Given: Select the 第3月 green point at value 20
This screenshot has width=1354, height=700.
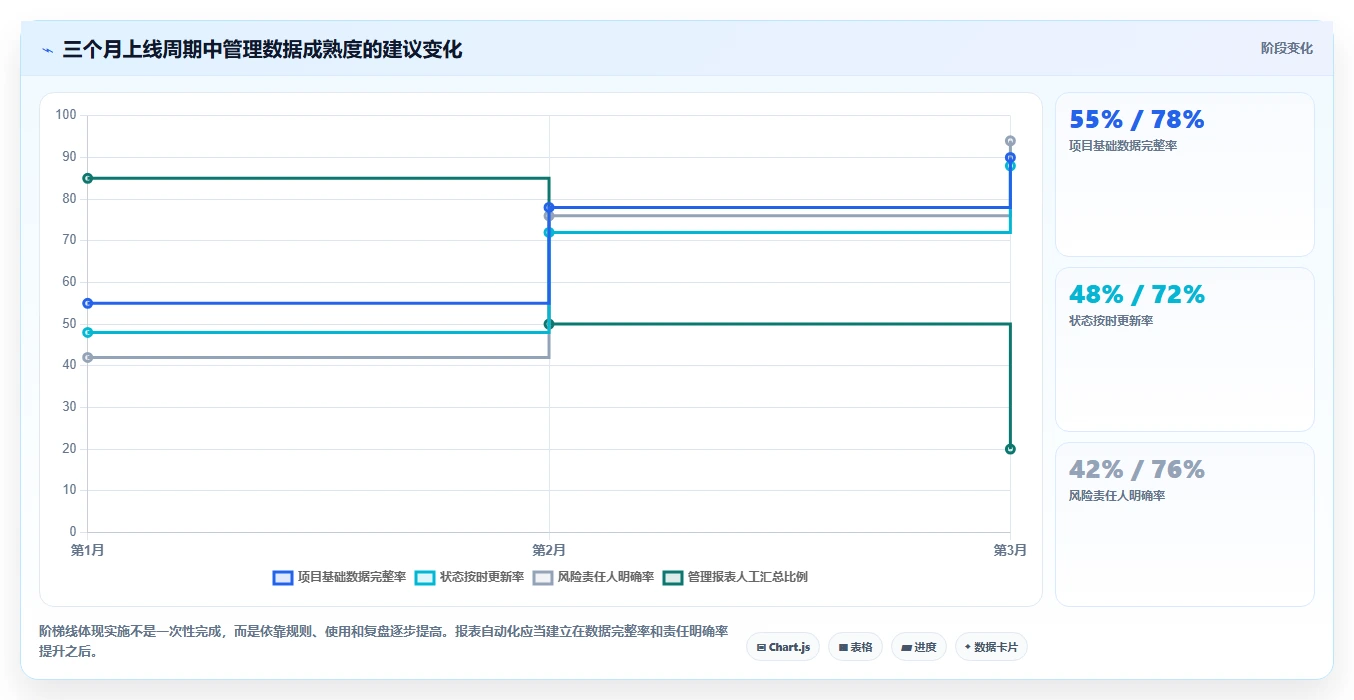Looking at the screenshot, I should pyautogui.click(x=1010, y=449).
